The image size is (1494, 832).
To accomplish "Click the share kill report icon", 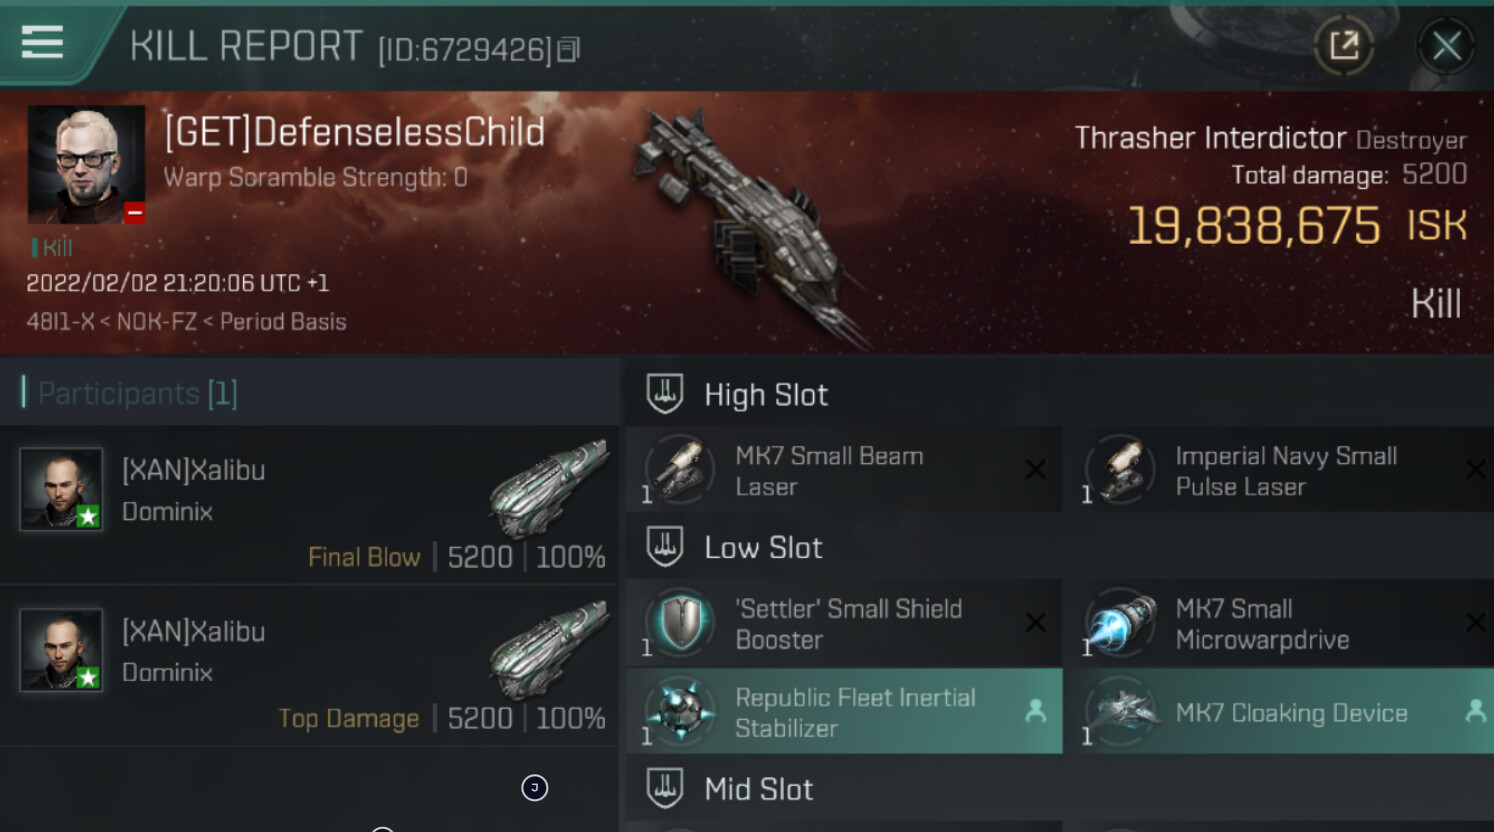I will click(x=1343, y=45).
